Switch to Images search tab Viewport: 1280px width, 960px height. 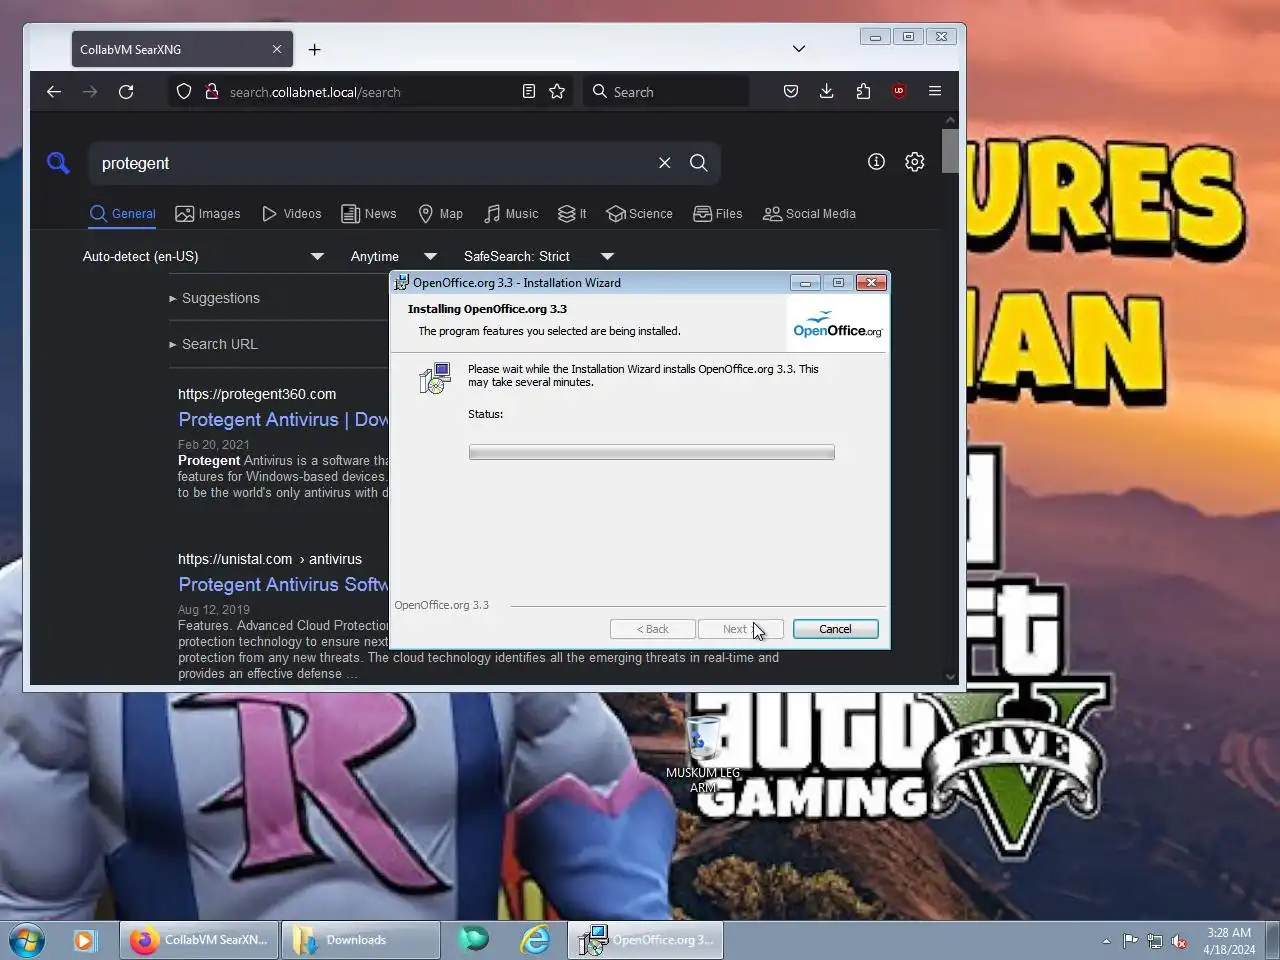pos(208,214)
